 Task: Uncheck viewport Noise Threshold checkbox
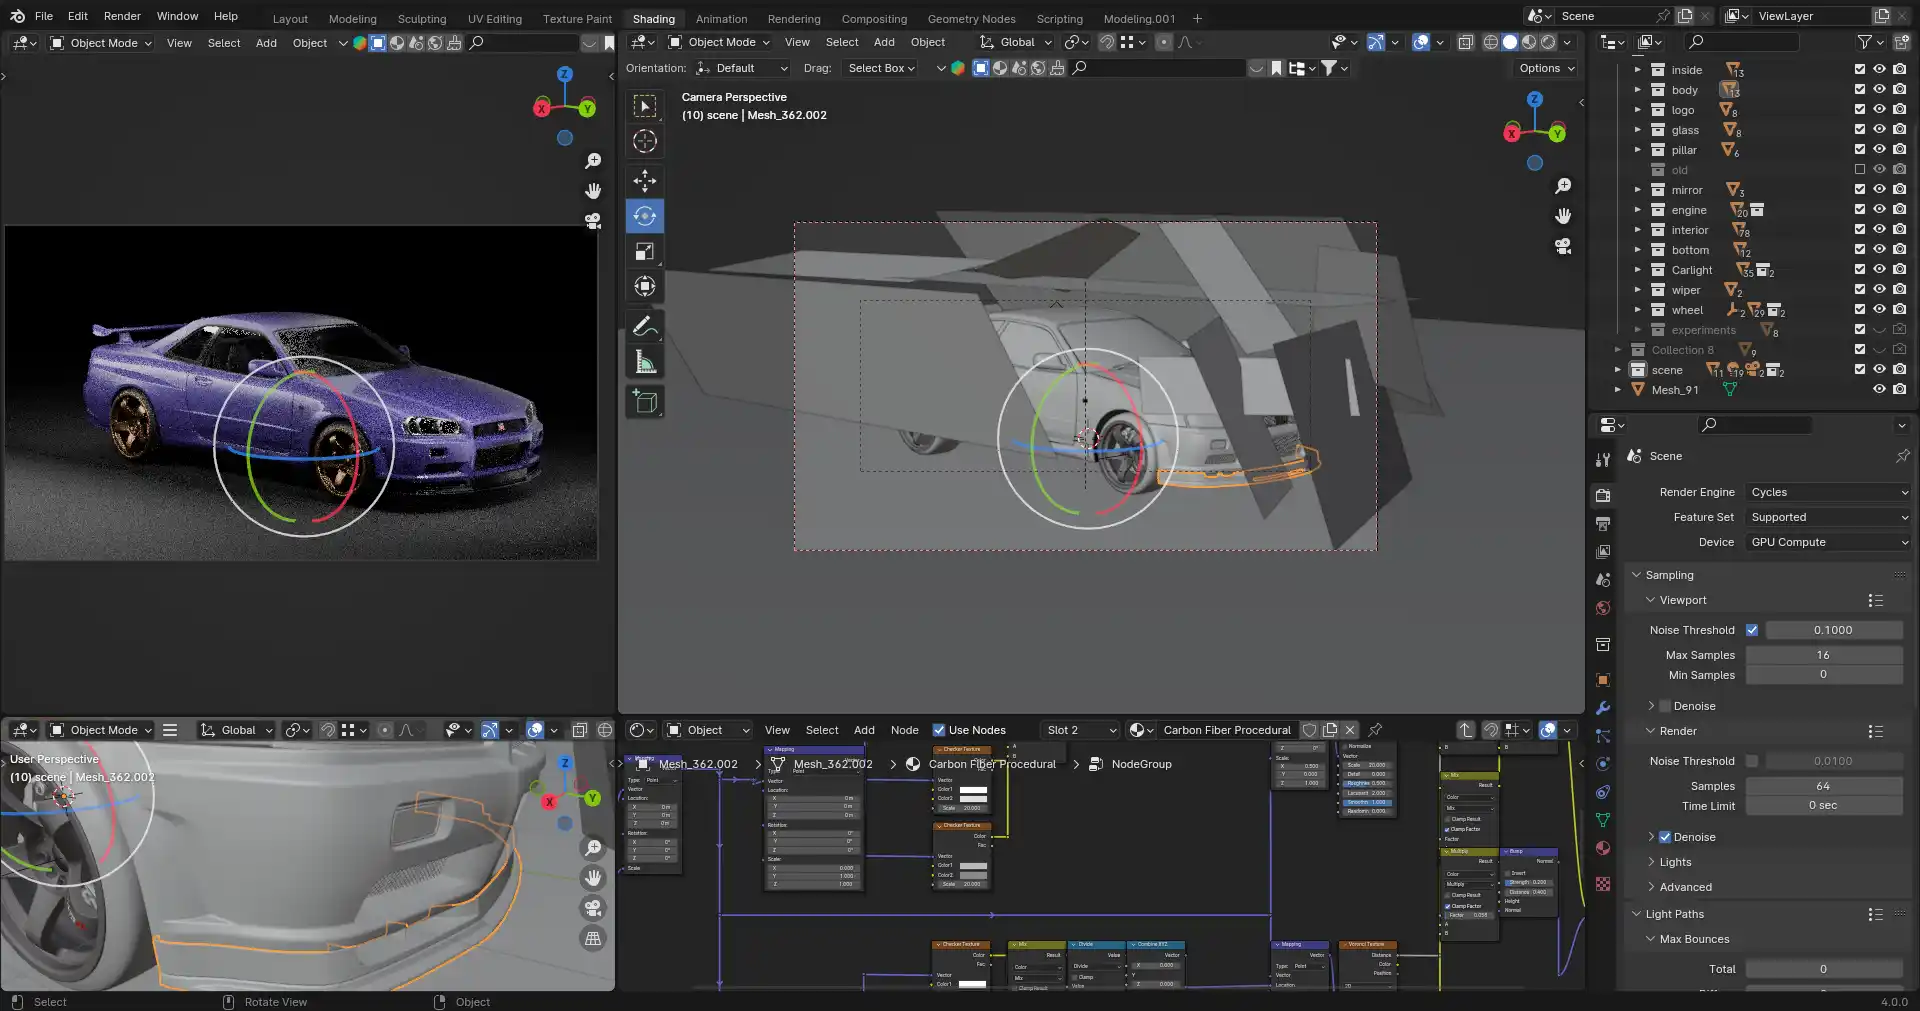1752,630
